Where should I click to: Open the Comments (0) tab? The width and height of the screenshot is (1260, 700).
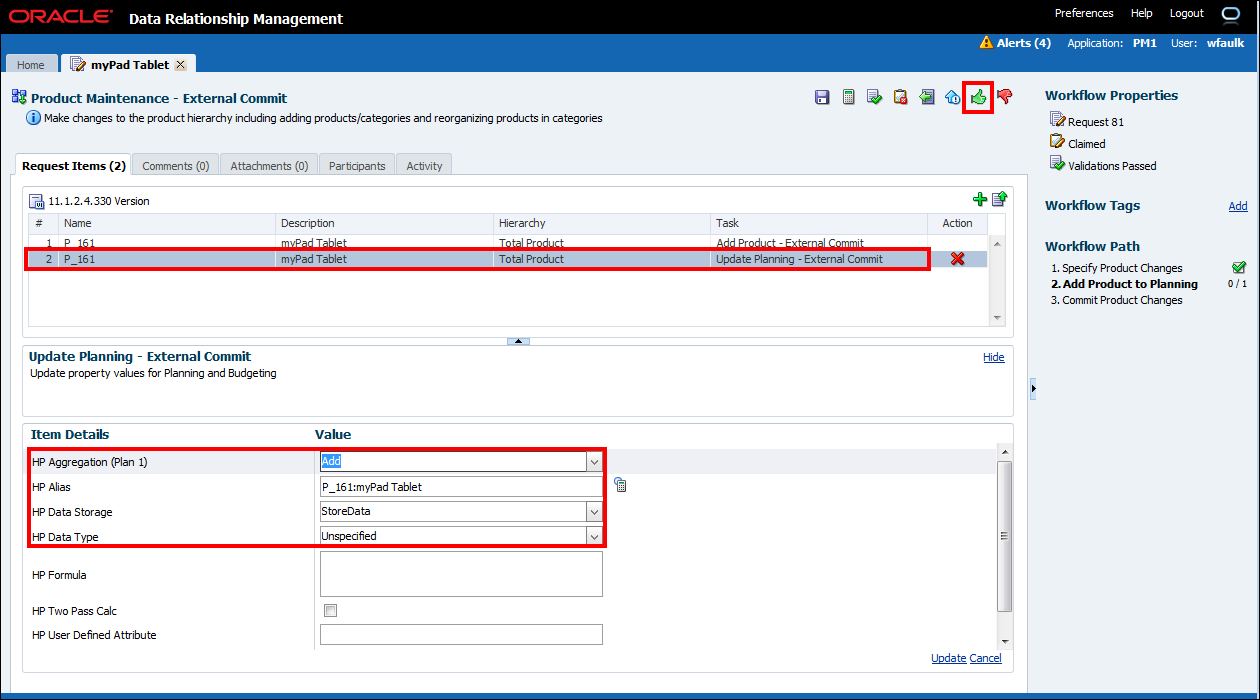click(175, 166)
